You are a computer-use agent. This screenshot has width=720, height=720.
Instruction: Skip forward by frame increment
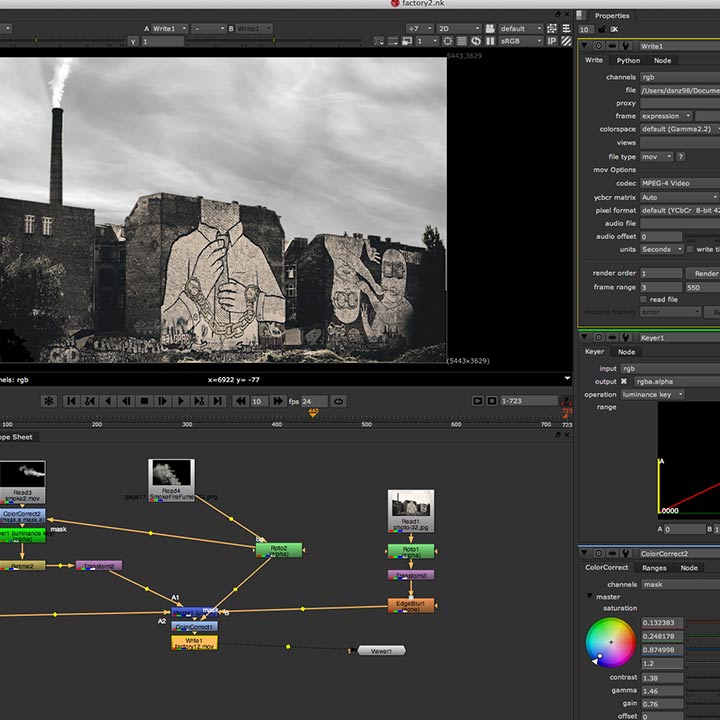coord(278,401)
